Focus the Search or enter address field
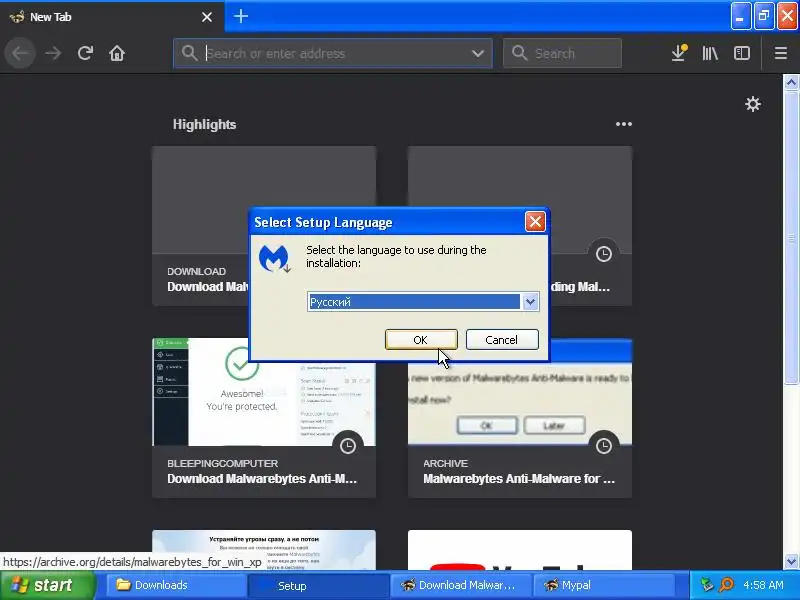Image resolution: width=800 pixels, height=600 pixels. tap(333, 53)
